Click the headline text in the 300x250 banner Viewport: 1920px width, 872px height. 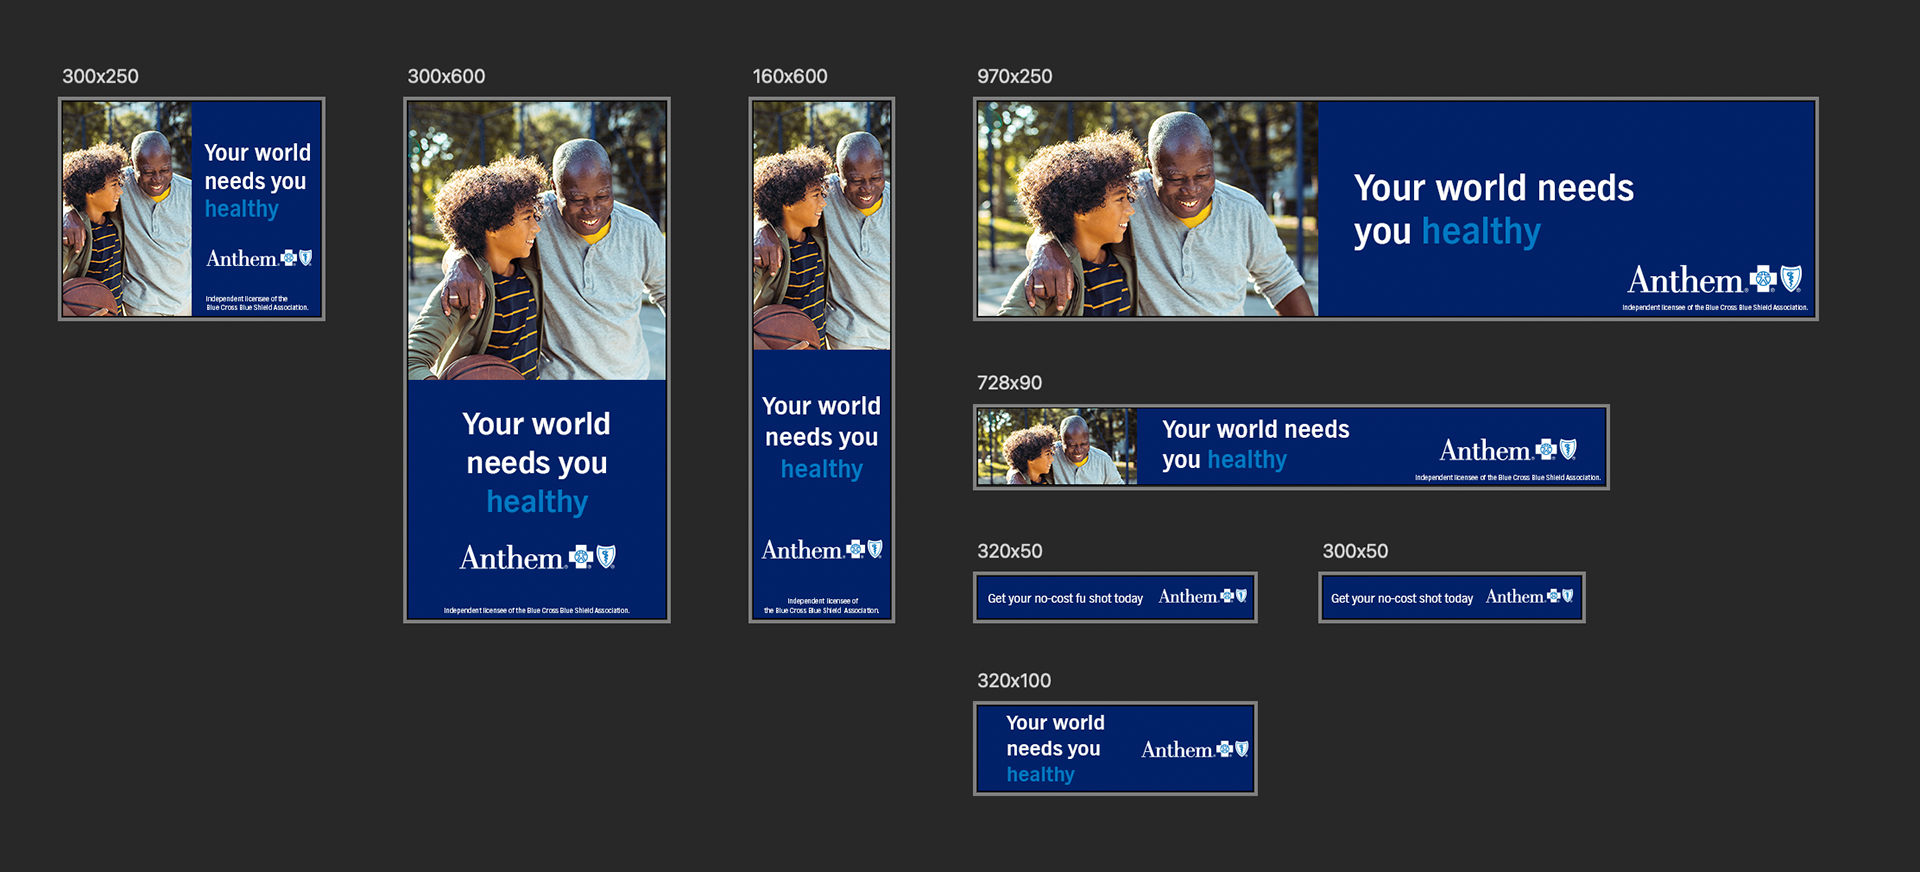click(257, 181)
